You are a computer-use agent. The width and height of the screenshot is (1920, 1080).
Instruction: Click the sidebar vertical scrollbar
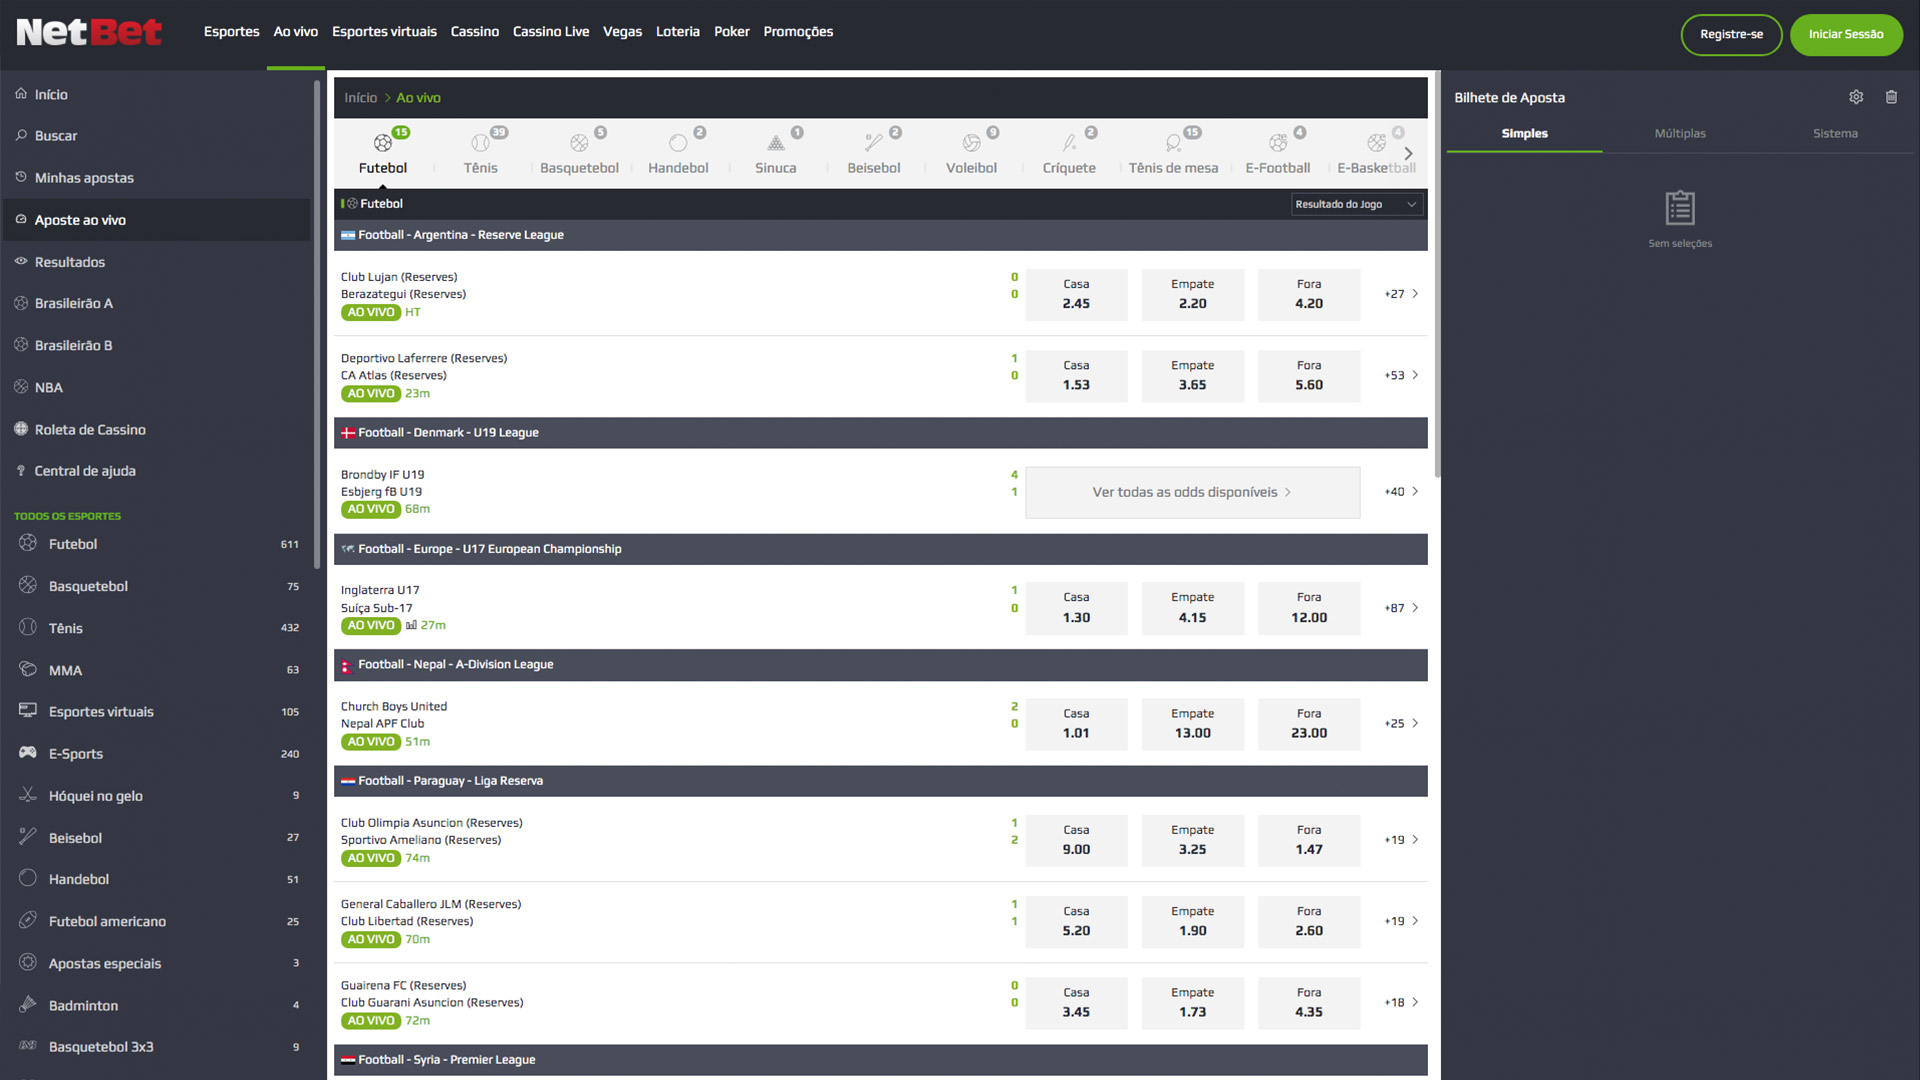tap(317, 325)
